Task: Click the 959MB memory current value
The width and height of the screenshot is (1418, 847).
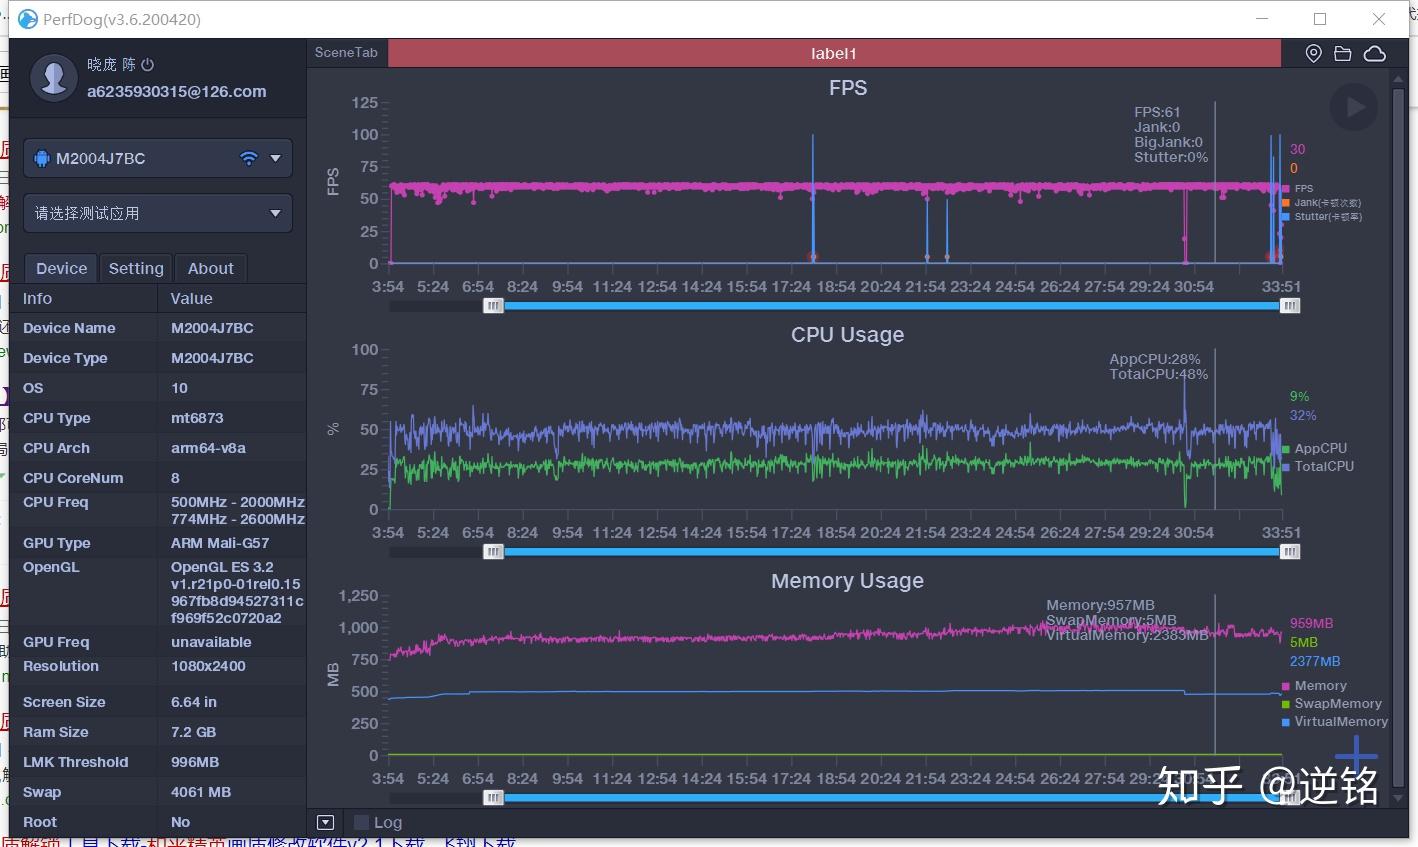Action: click(x=1311, y=623)
